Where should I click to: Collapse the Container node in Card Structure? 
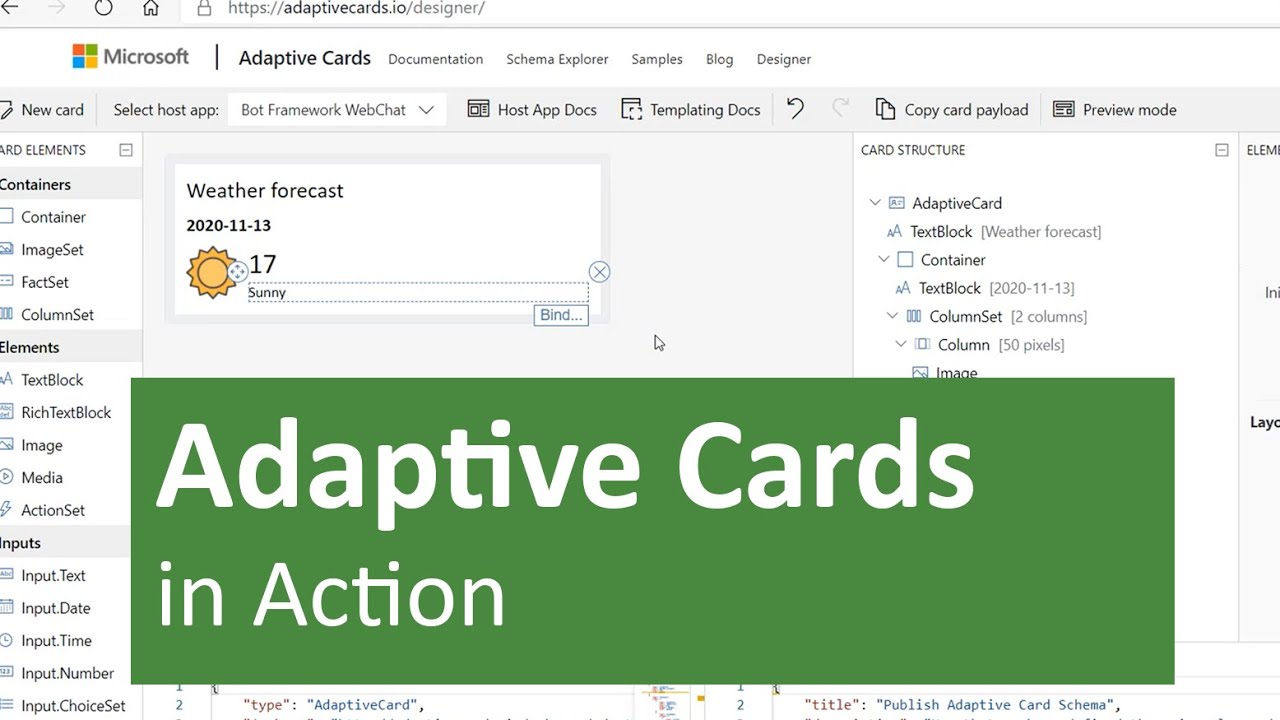point(884,259)
